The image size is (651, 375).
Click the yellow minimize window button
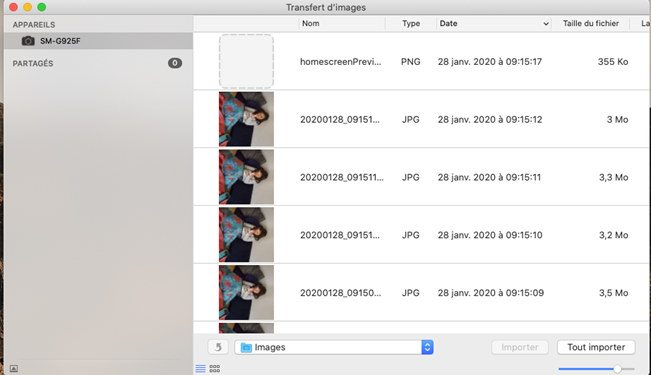pos(27,7)
